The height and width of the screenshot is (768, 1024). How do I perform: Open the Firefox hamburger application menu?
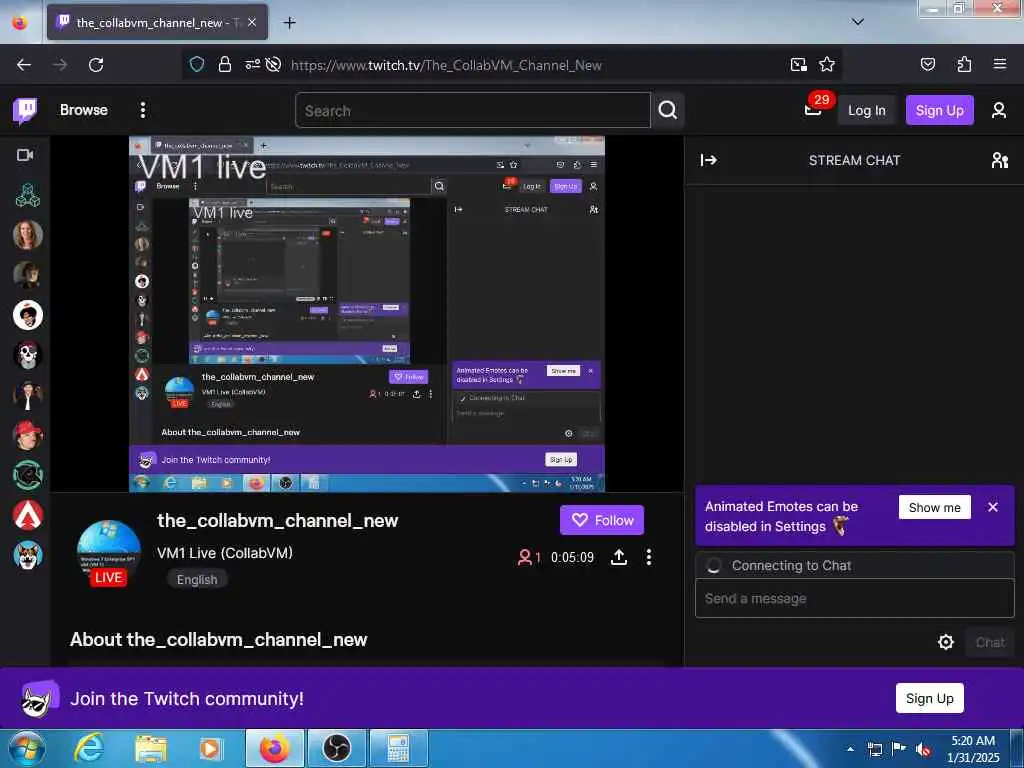tap(999, 65)
